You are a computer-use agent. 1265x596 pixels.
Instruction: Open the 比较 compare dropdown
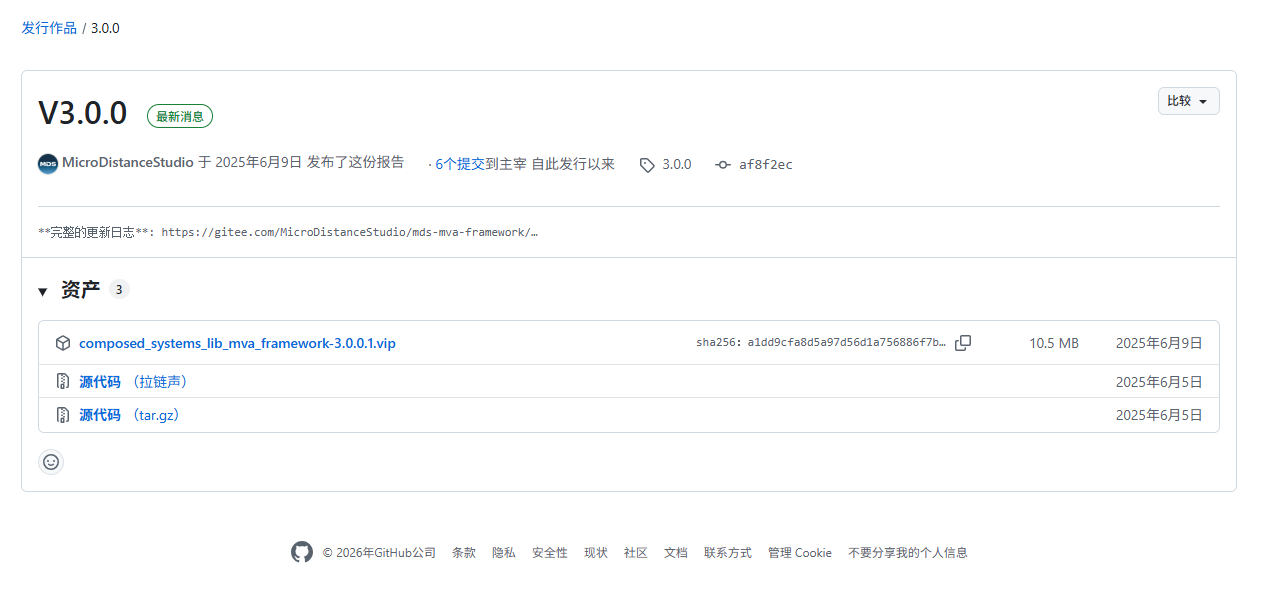[x=1188, y=101]
